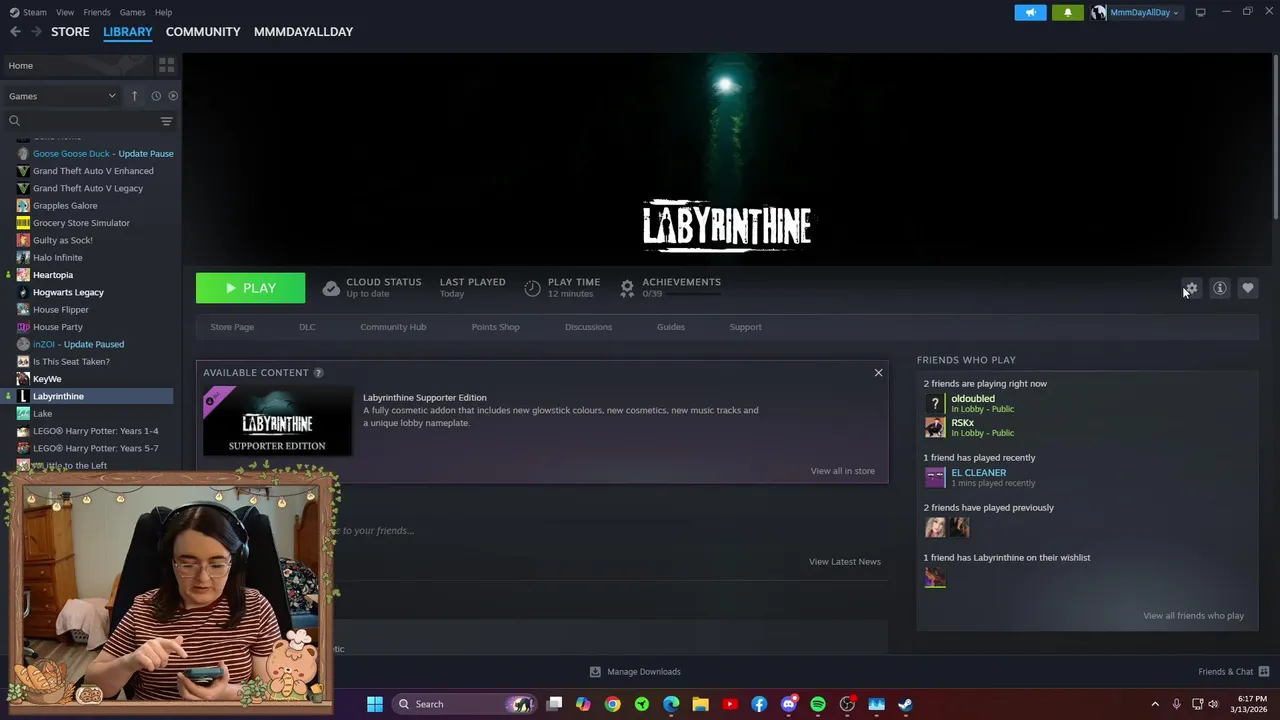
Task: Switch to Big Picture mode icon
Action: (1200, 12)
